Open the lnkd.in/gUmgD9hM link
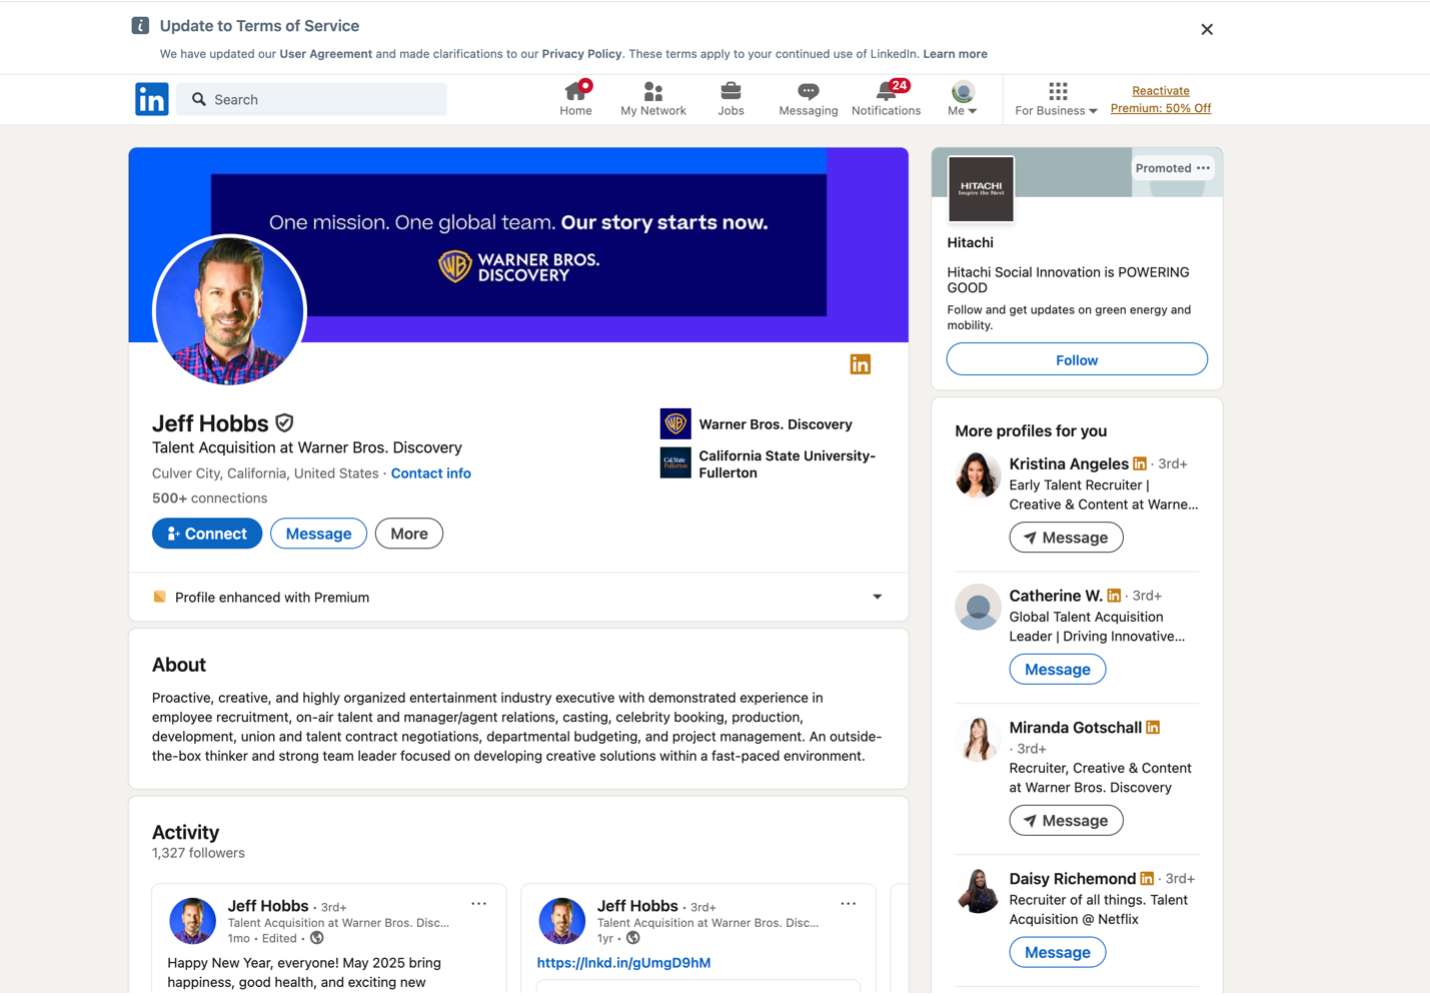Viewport: 1430px width, 996px height. pos(624,962)
